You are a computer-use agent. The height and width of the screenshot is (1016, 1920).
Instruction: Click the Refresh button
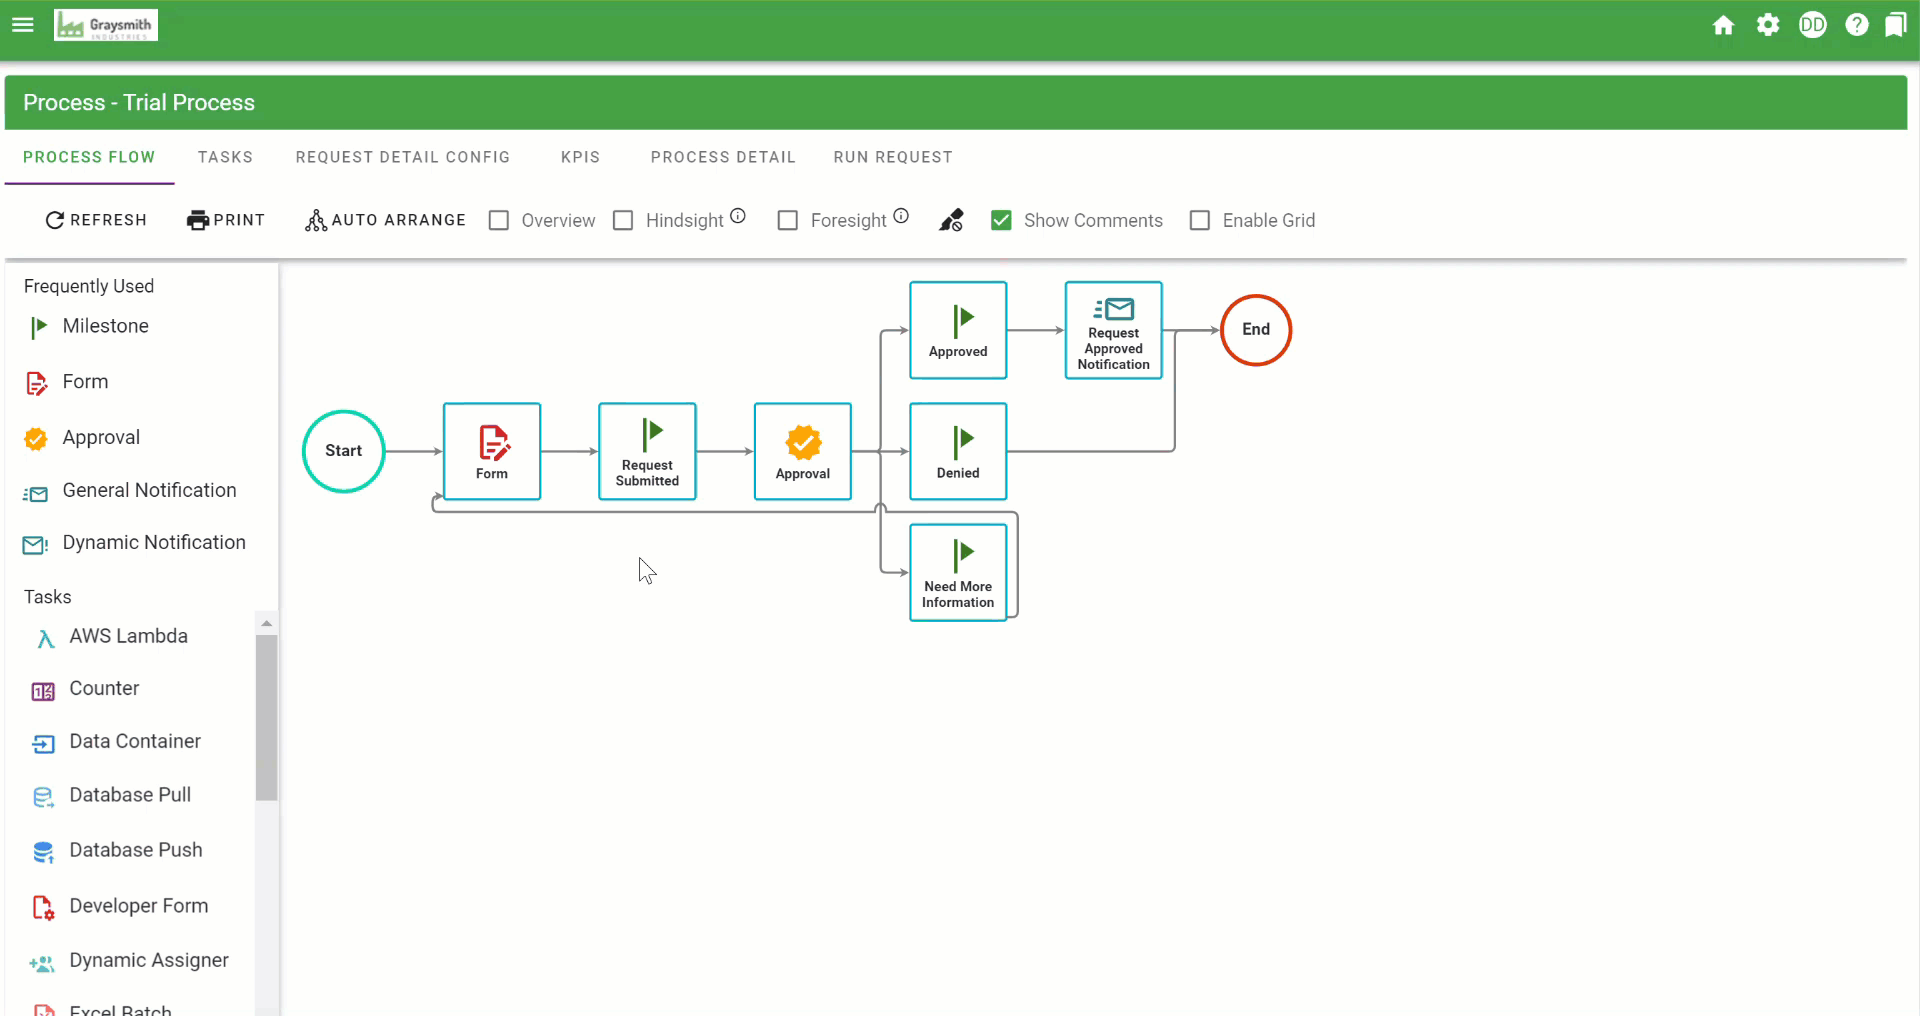[x=96, y=220]
